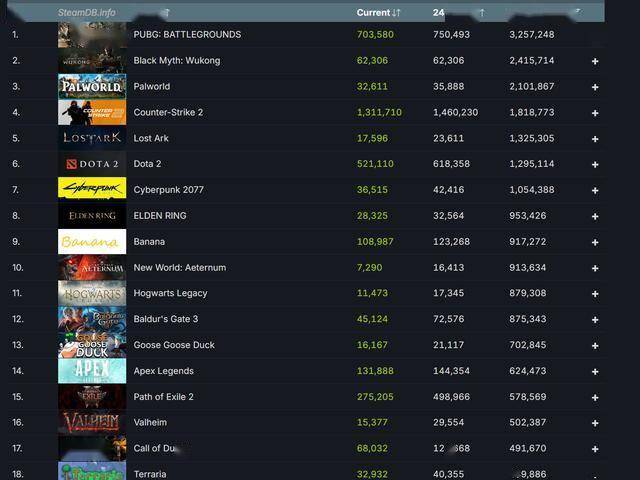Click the Valheim banner thumbnail
The image size is (640, 480).
point(92,422)
